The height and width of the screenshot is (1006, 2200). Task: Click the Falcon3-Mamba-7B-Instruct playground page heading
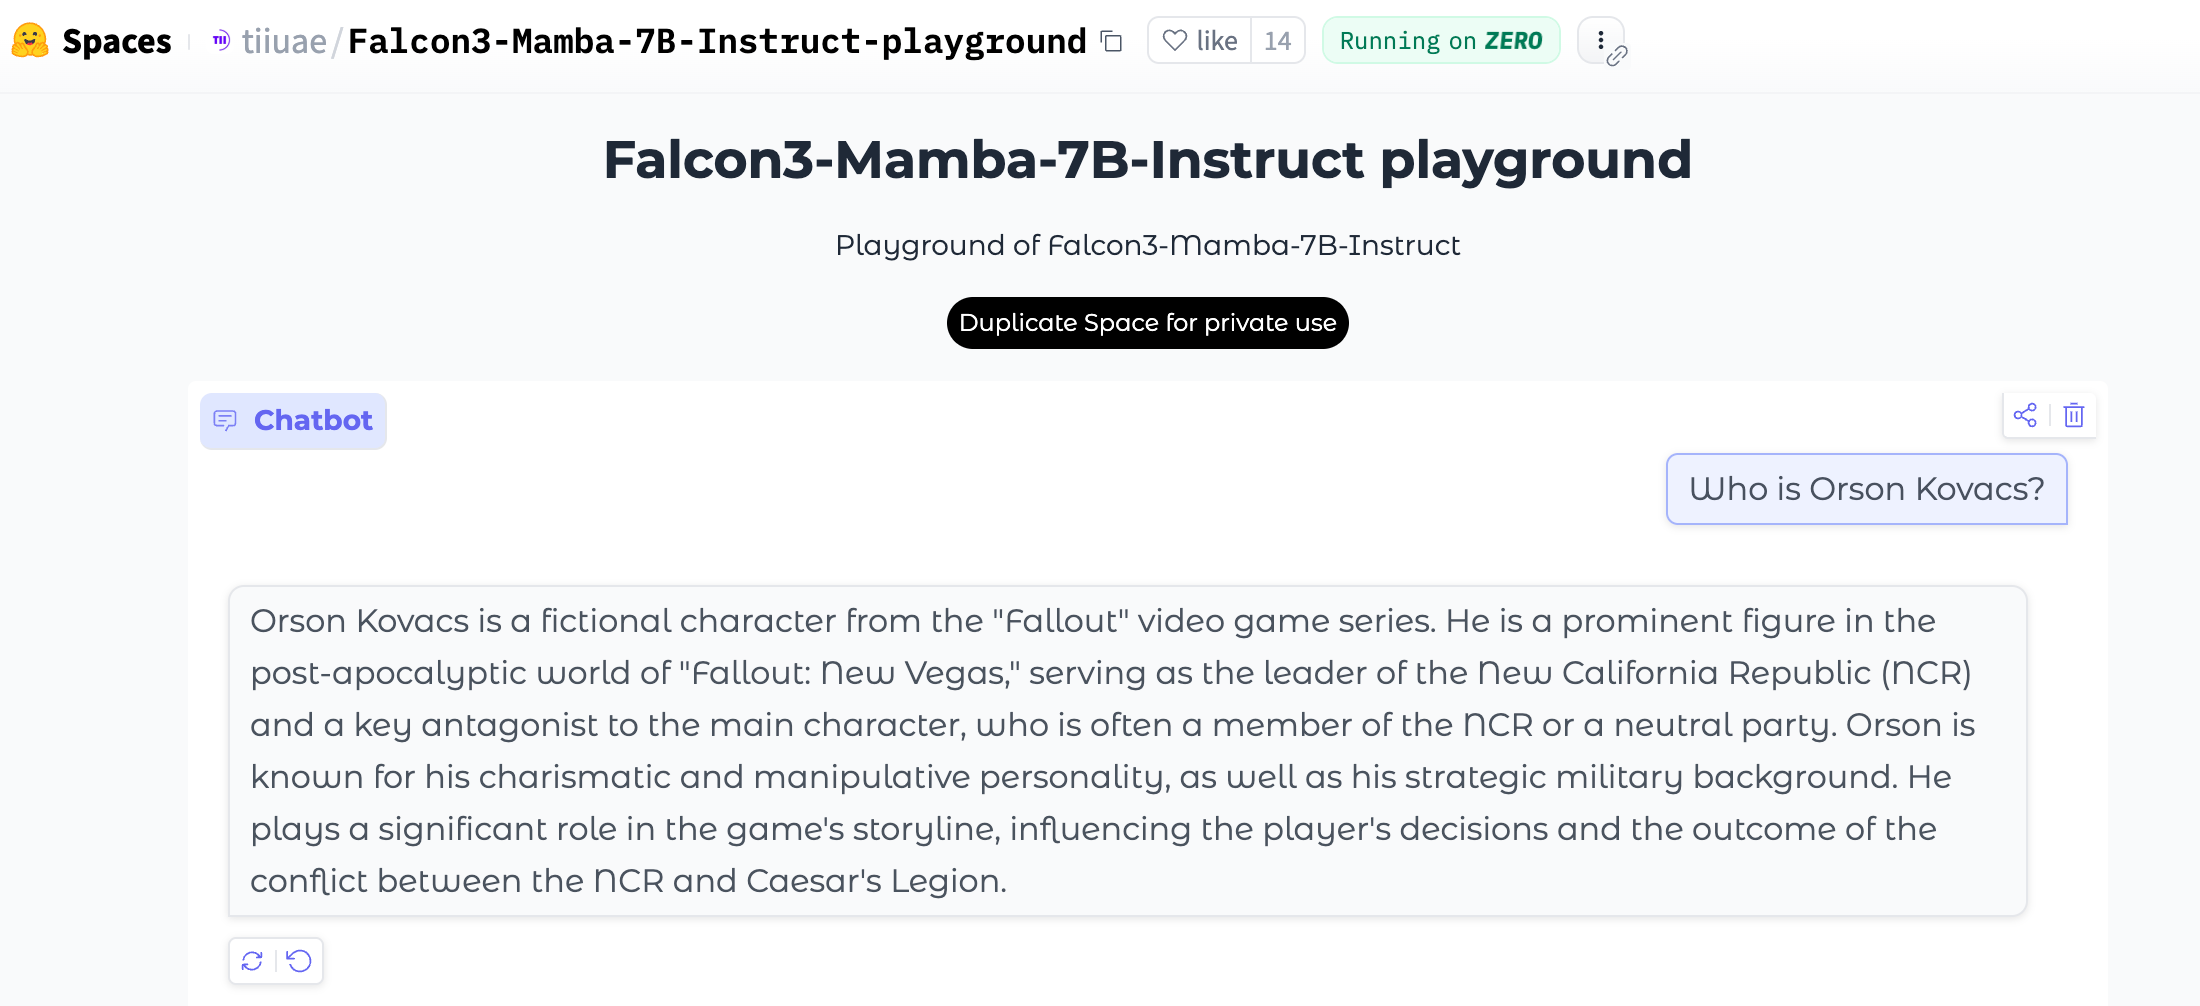[x=1147, y=160]
